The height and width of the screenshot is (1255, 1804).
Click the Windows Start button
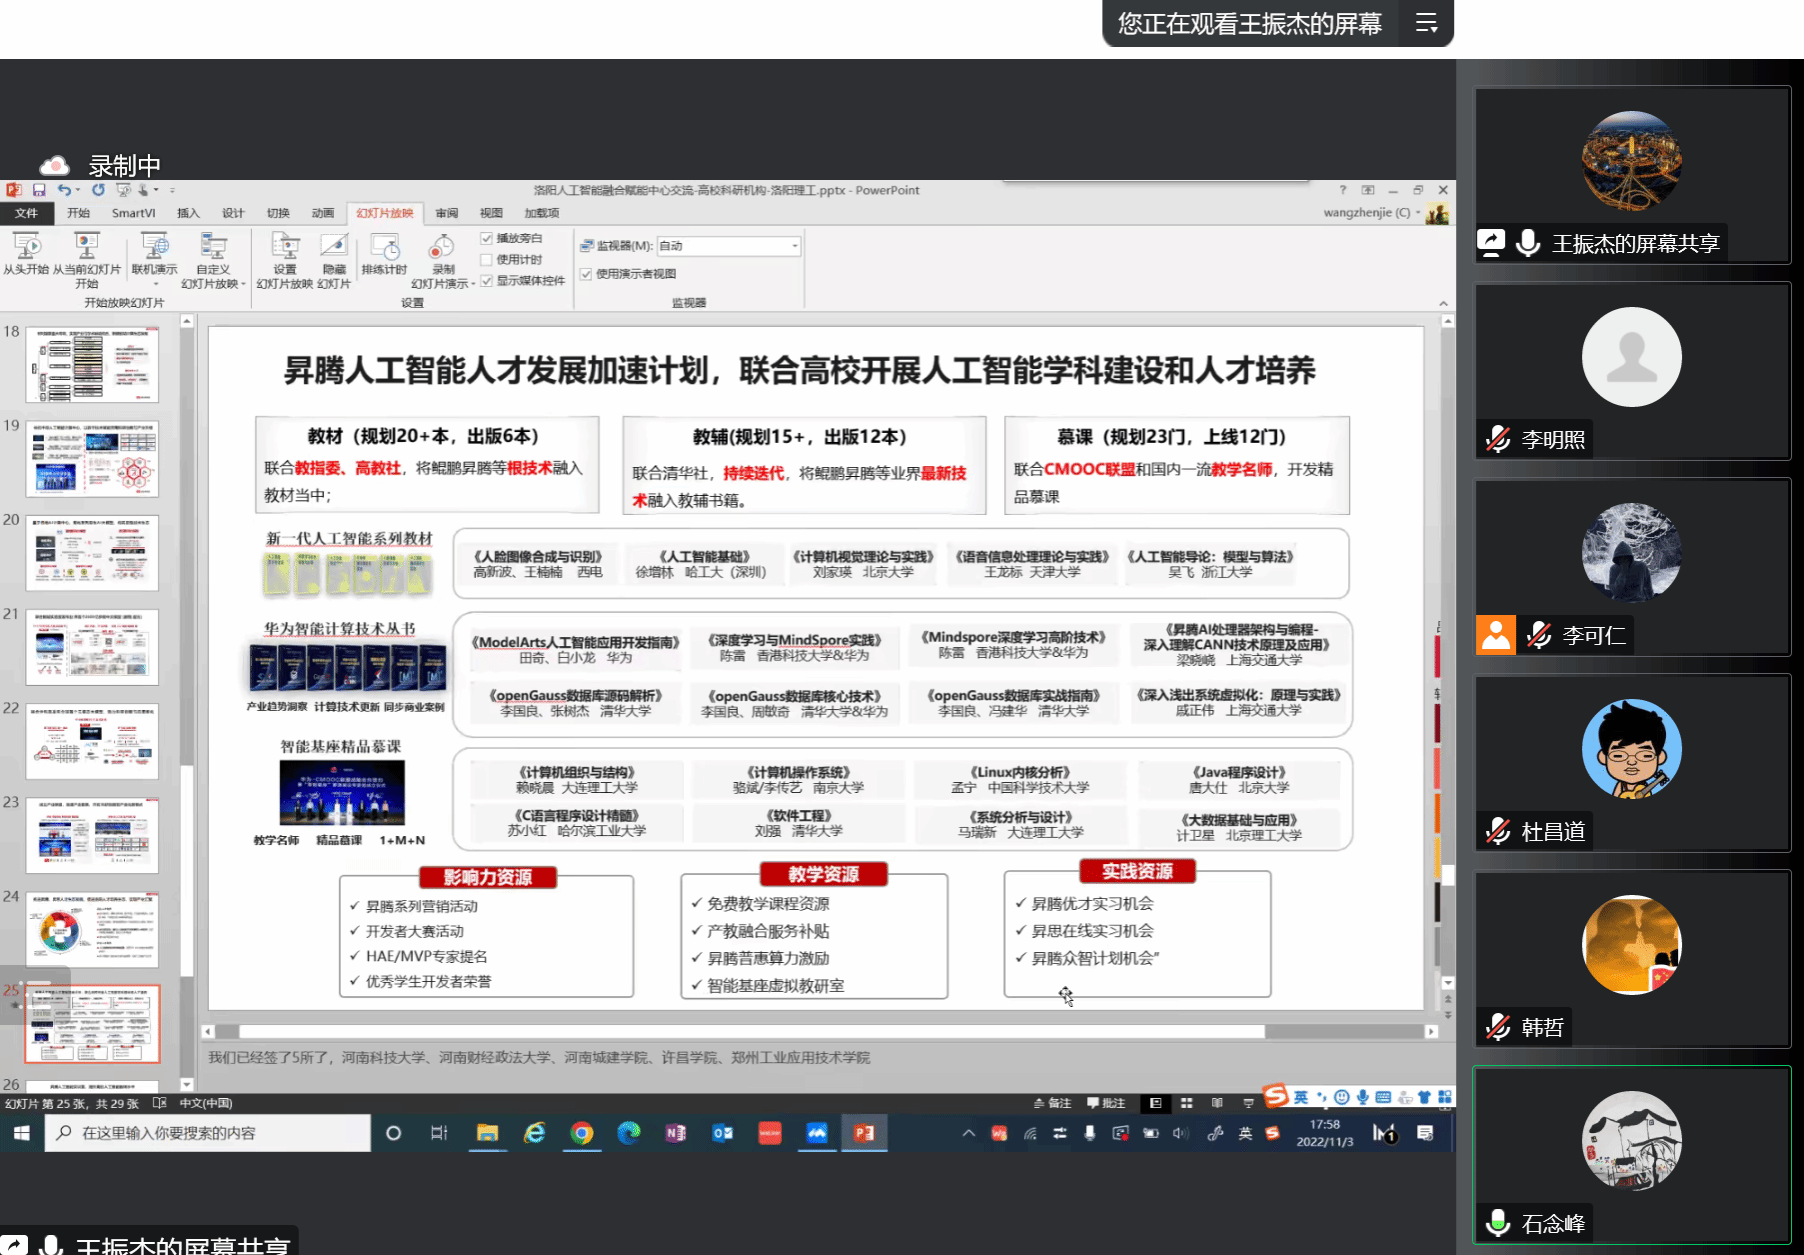[x=22, y=1133]
